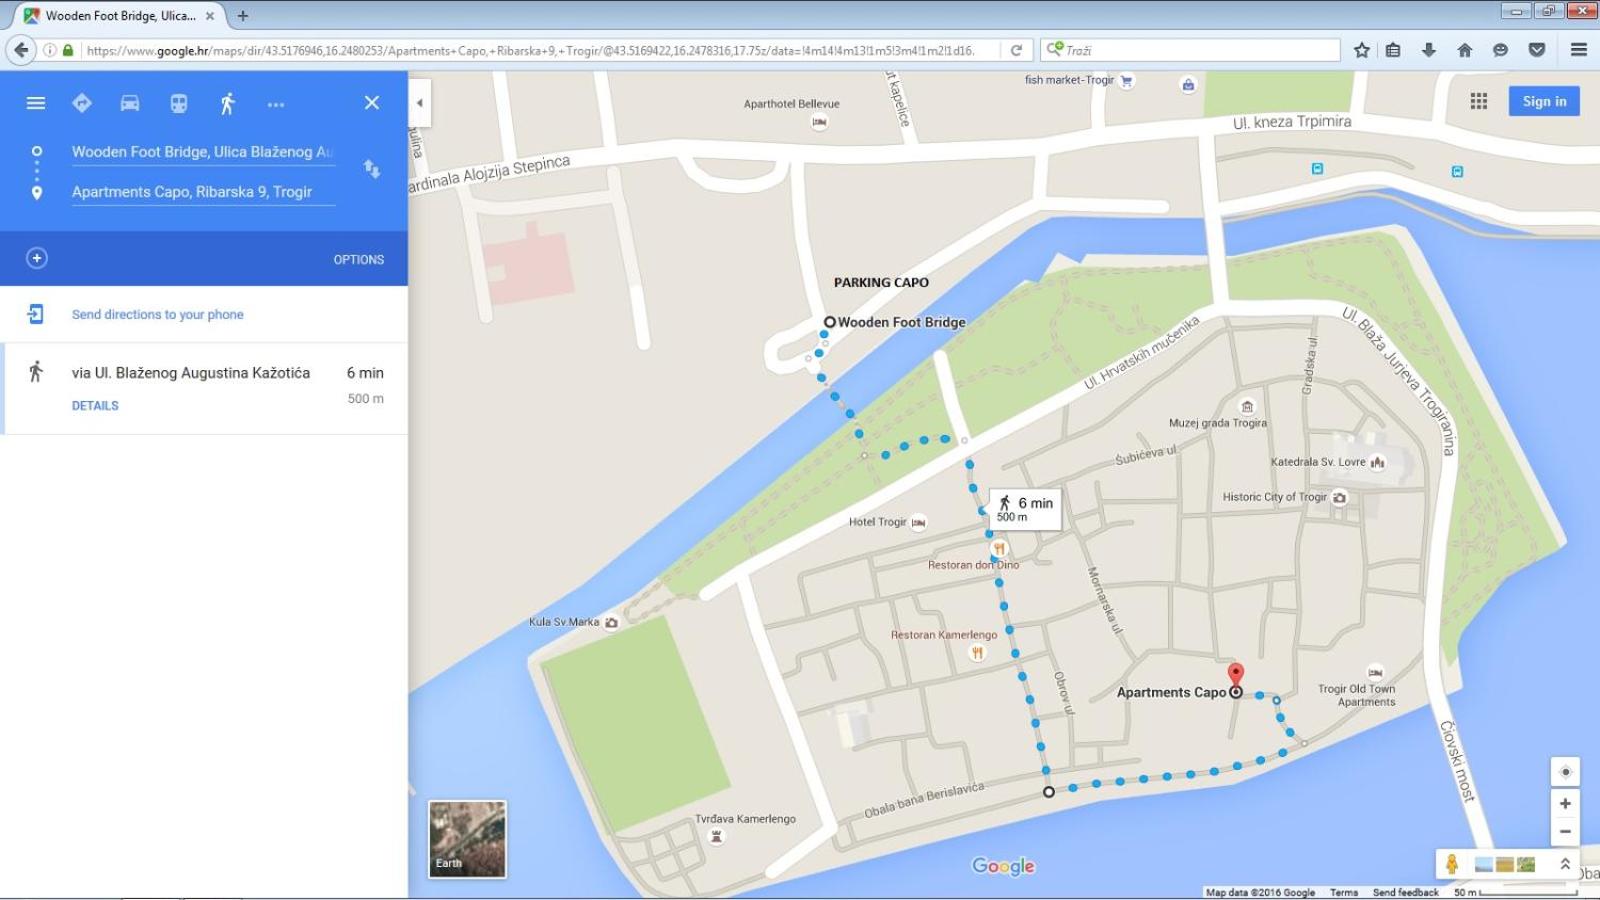Image resolution: width=1600 pixels, height=900 pixels.
Task: Close the directions panel
Action: coord(372,103)
